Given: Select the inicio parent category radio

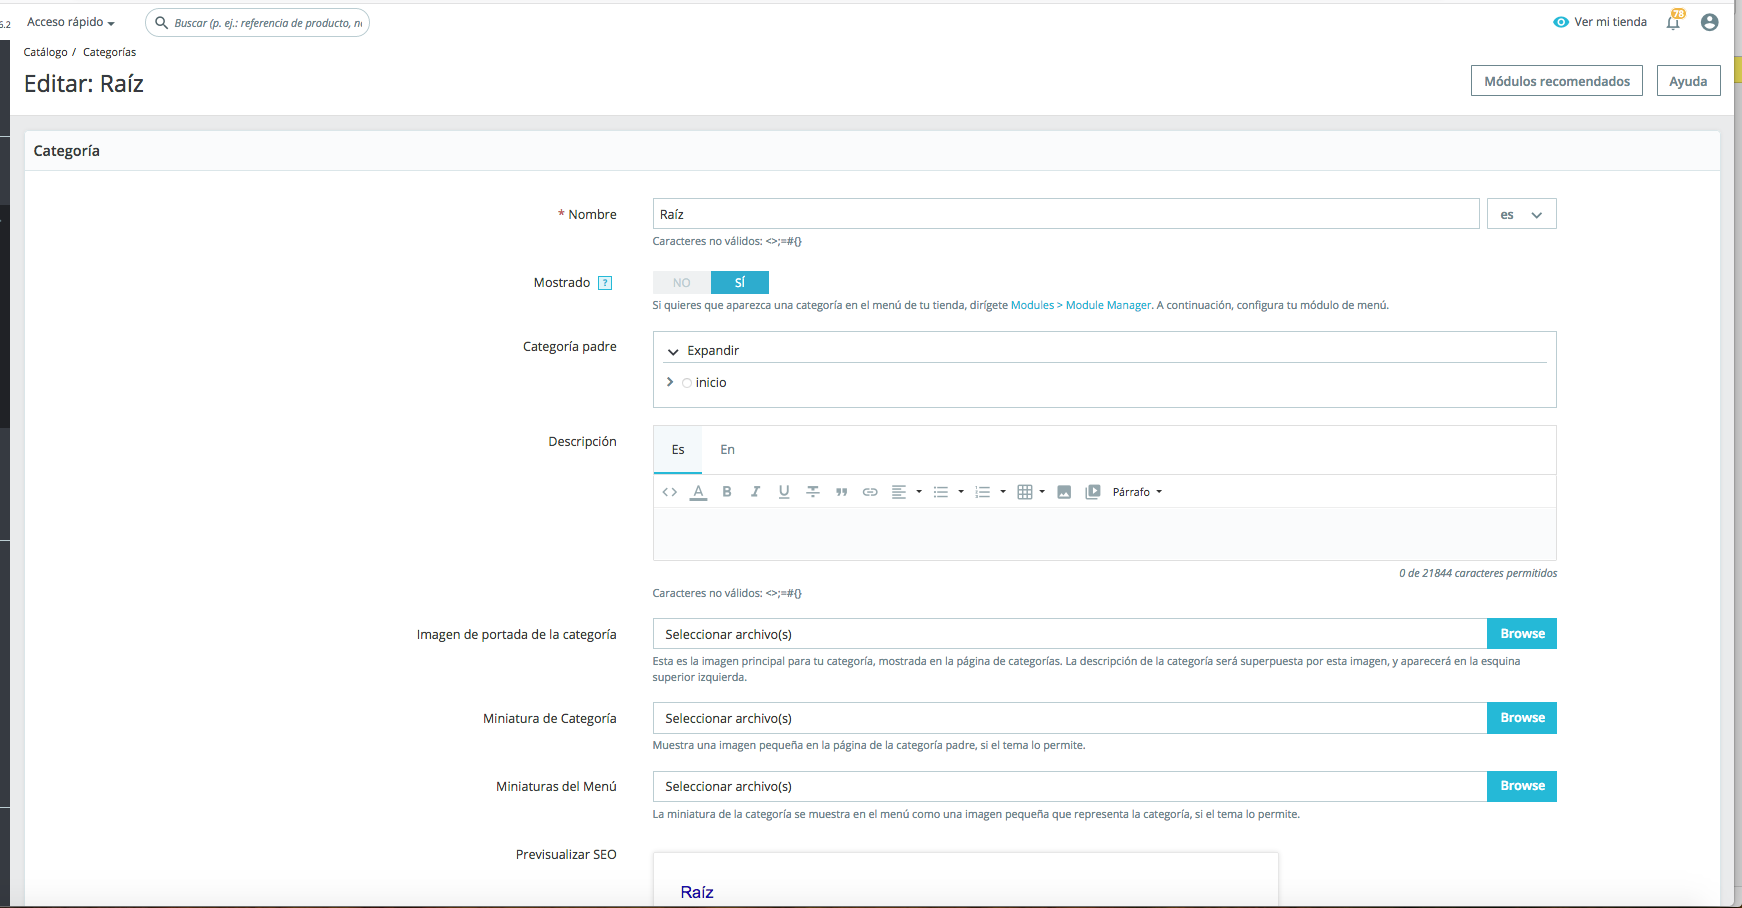Looking at the screenshot, I should tap(687, 383).
